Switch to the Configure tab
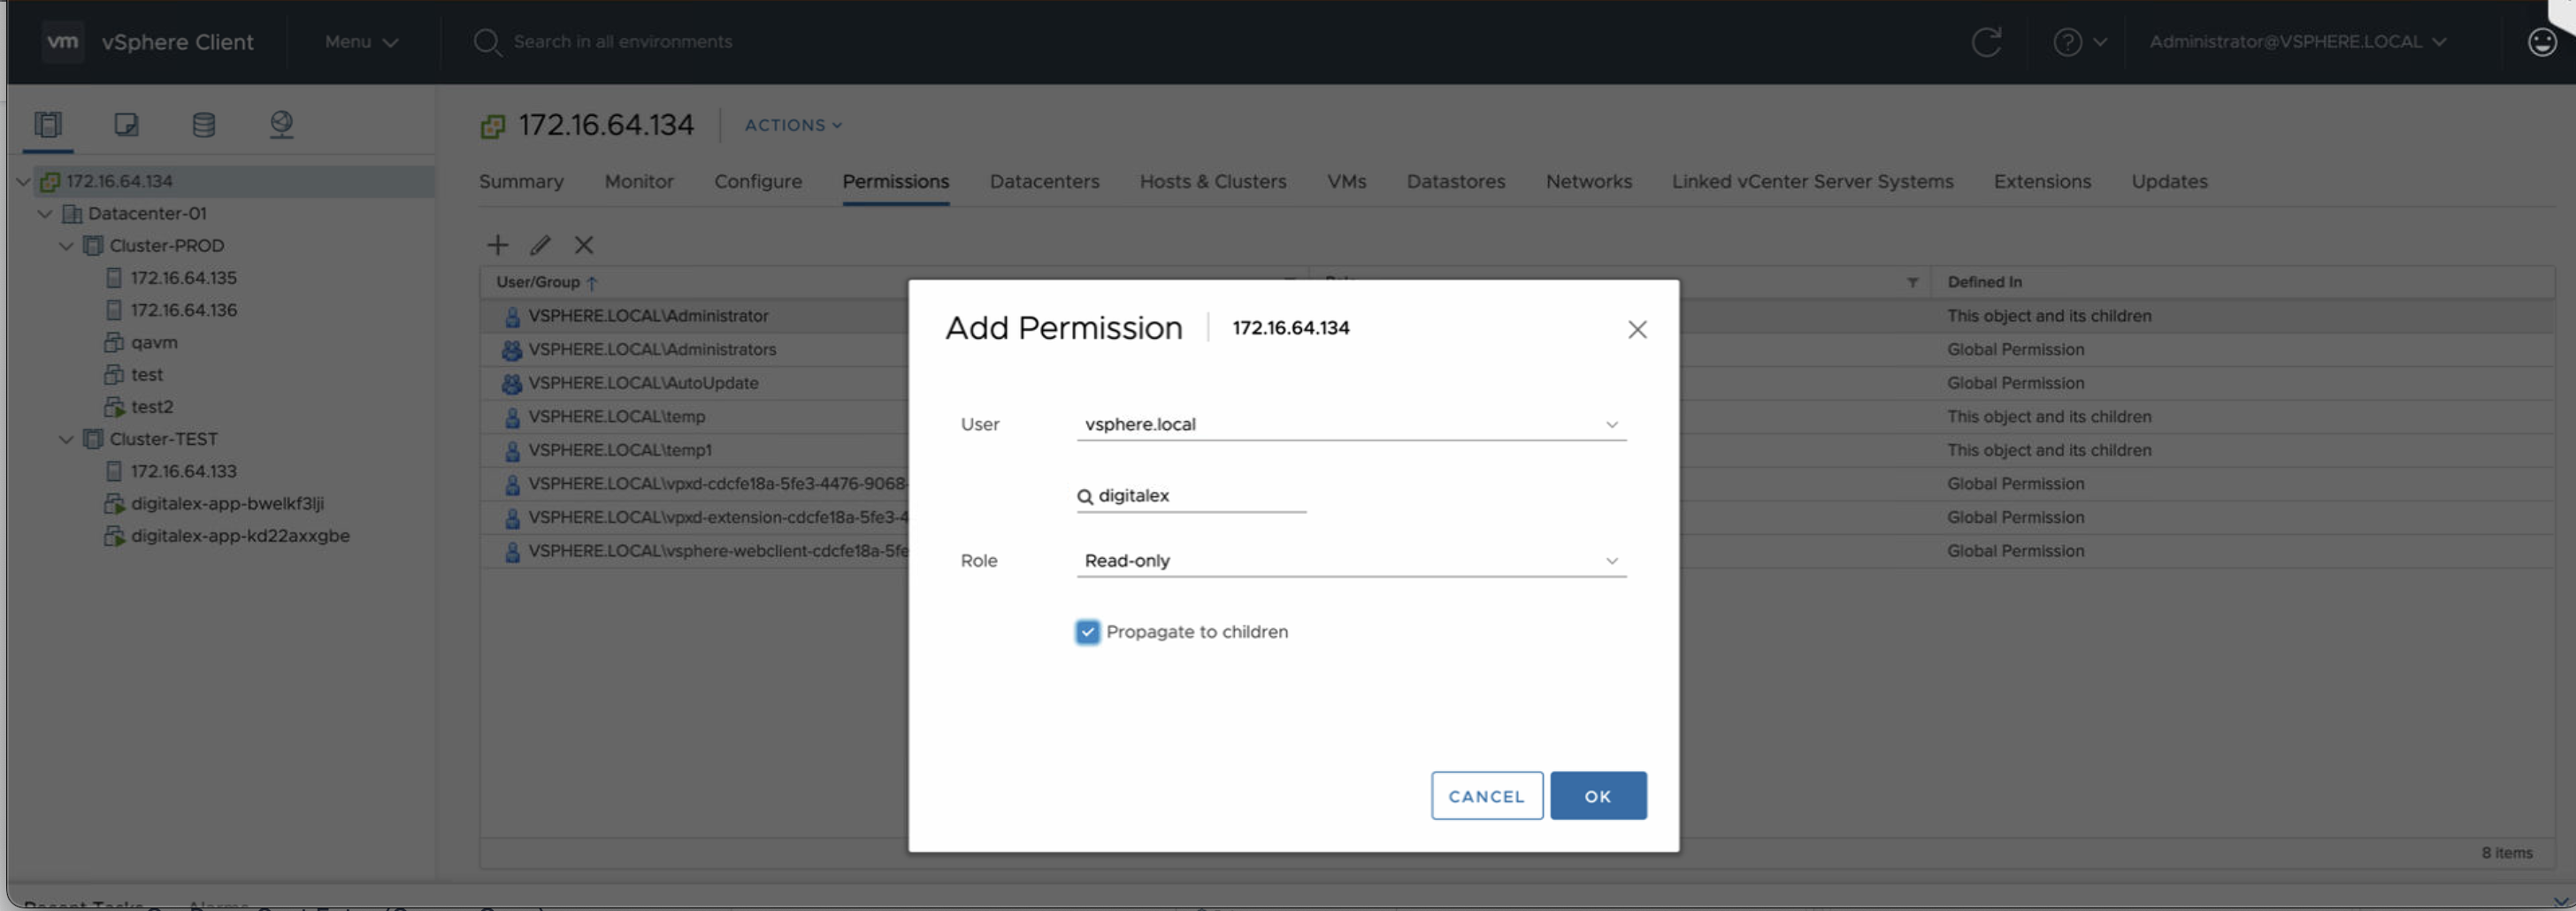This screenshot has height=911, width=2576. coord(757,182)
